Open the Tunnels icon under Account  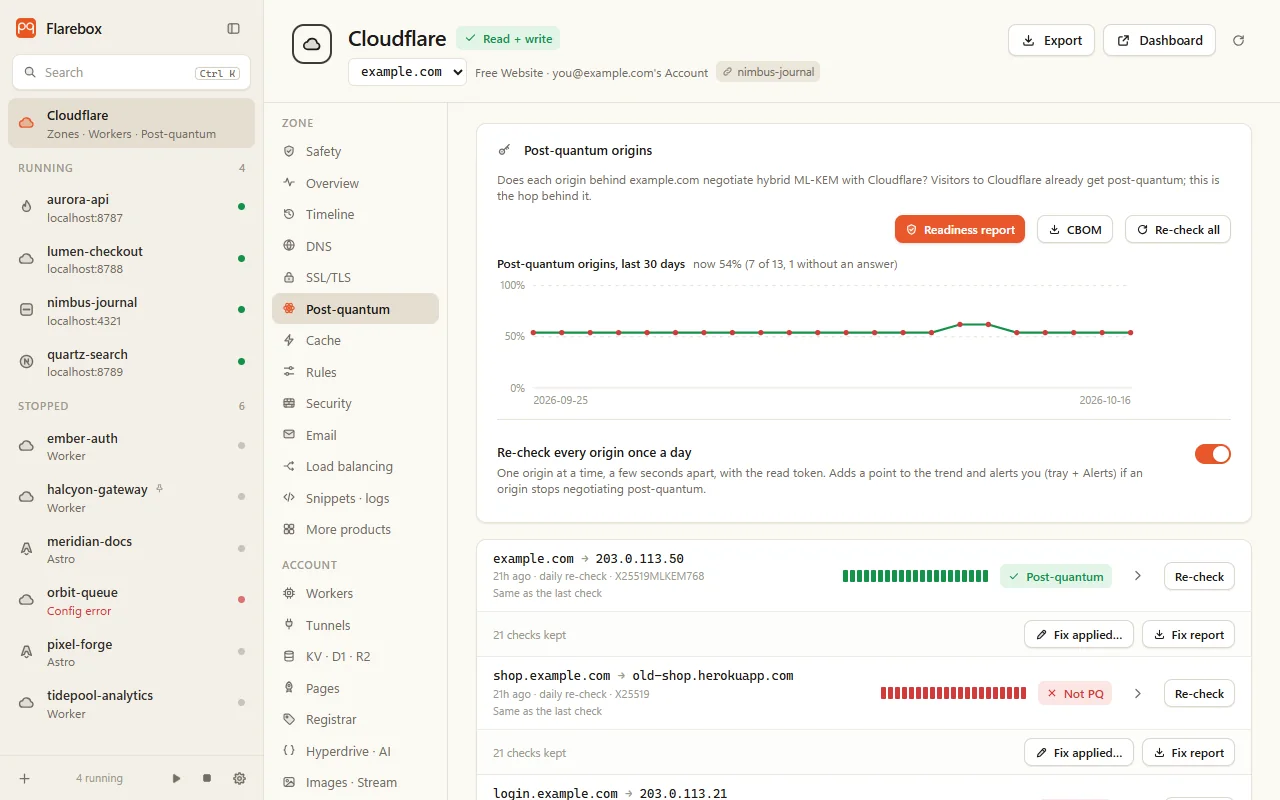tap(289, 625)
